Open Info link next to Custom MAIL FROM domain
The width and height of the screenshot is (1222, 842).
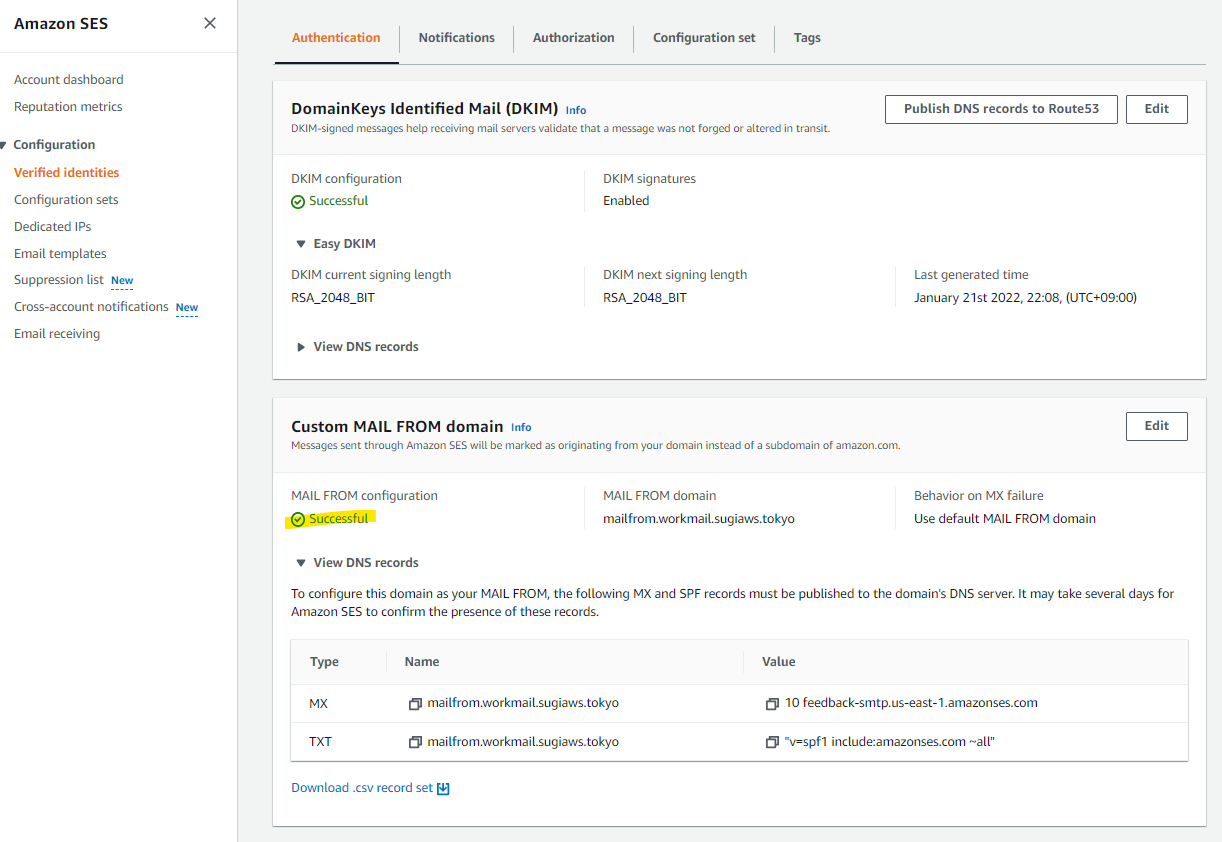[x=521, y=427]
